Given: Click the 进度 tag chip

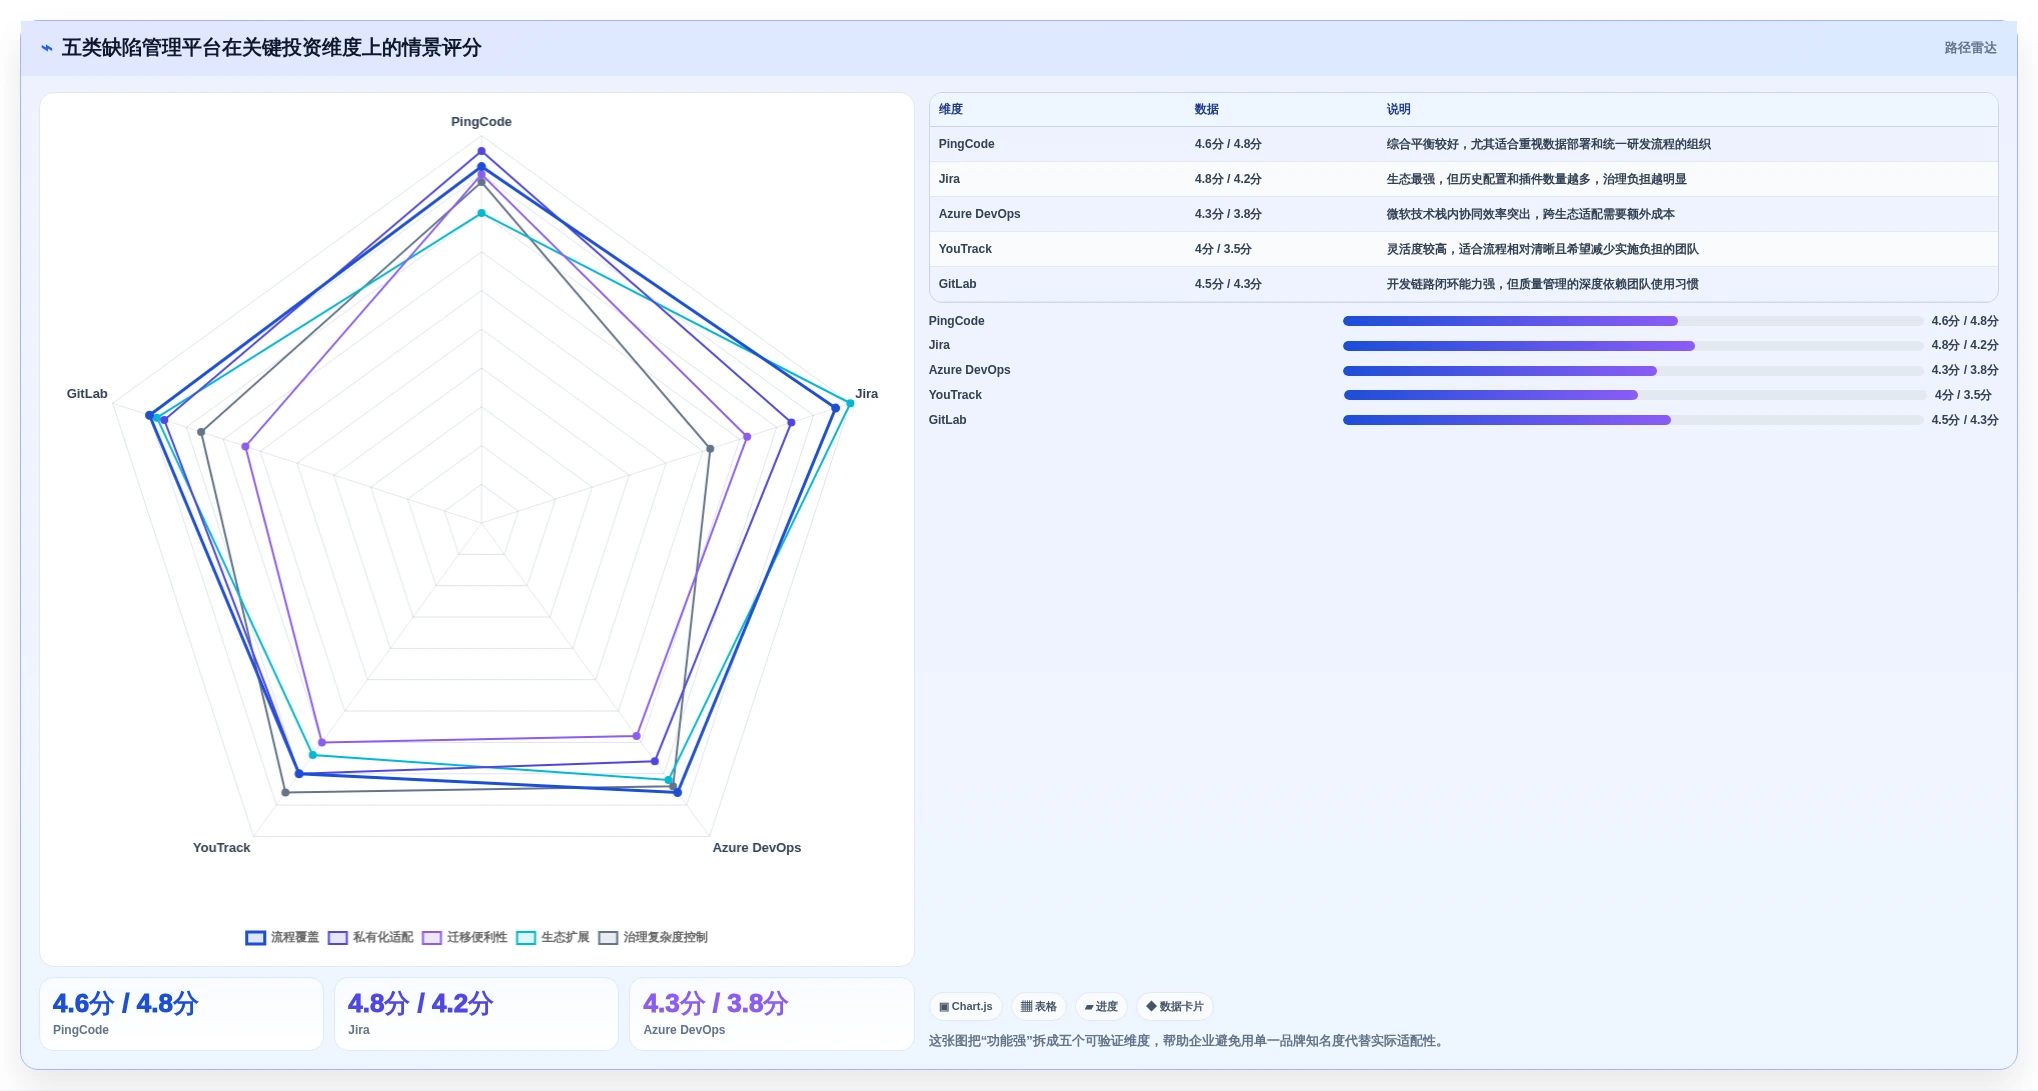Looking at the screenshot, I should point(1101,1007).
